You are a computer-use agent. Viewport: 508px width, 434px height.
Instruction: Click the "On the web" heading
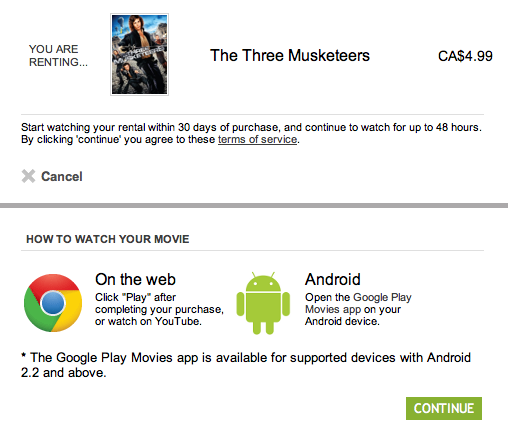(135, 279)
